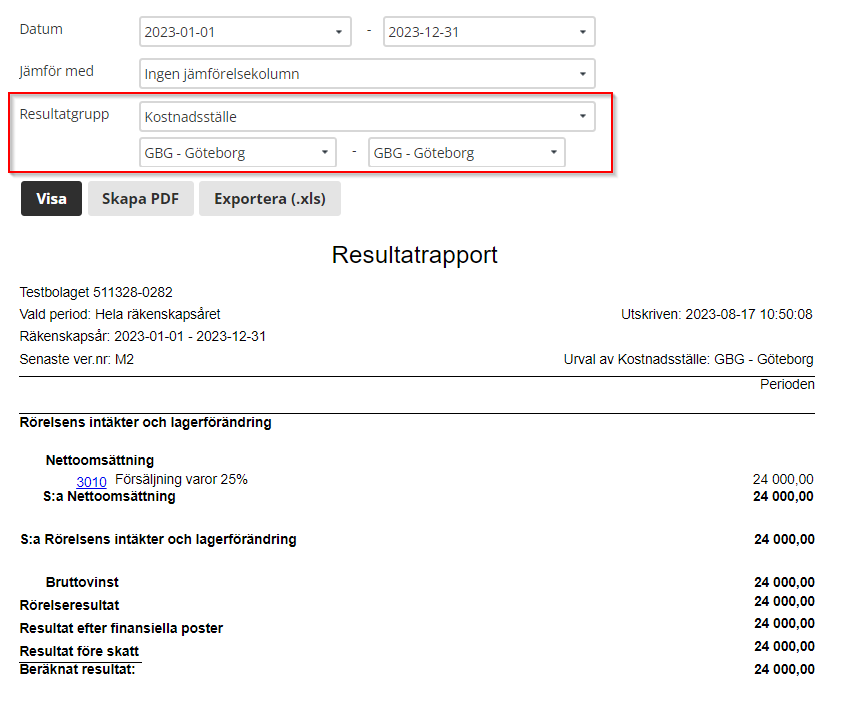
Task: Open account 3010 link
Action: (91, 482)
